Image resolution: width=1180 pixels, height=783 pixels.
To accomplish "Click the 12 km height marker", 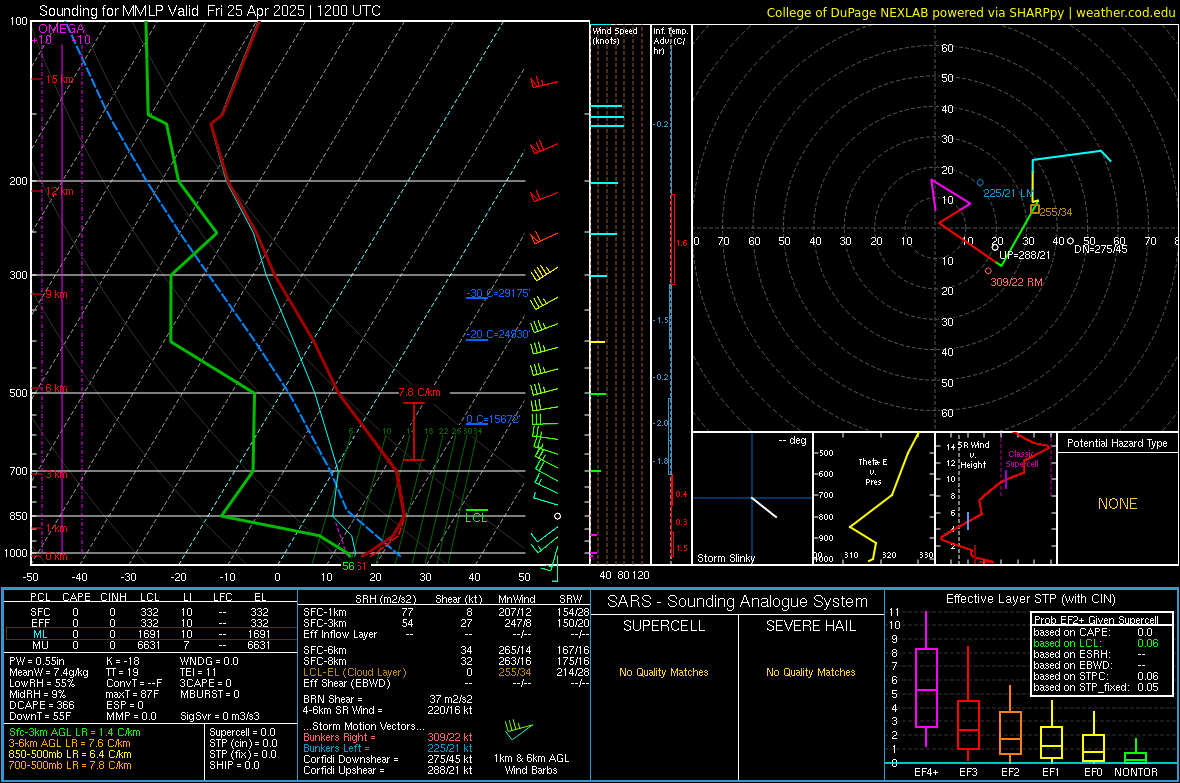I will tap(60, 191).
